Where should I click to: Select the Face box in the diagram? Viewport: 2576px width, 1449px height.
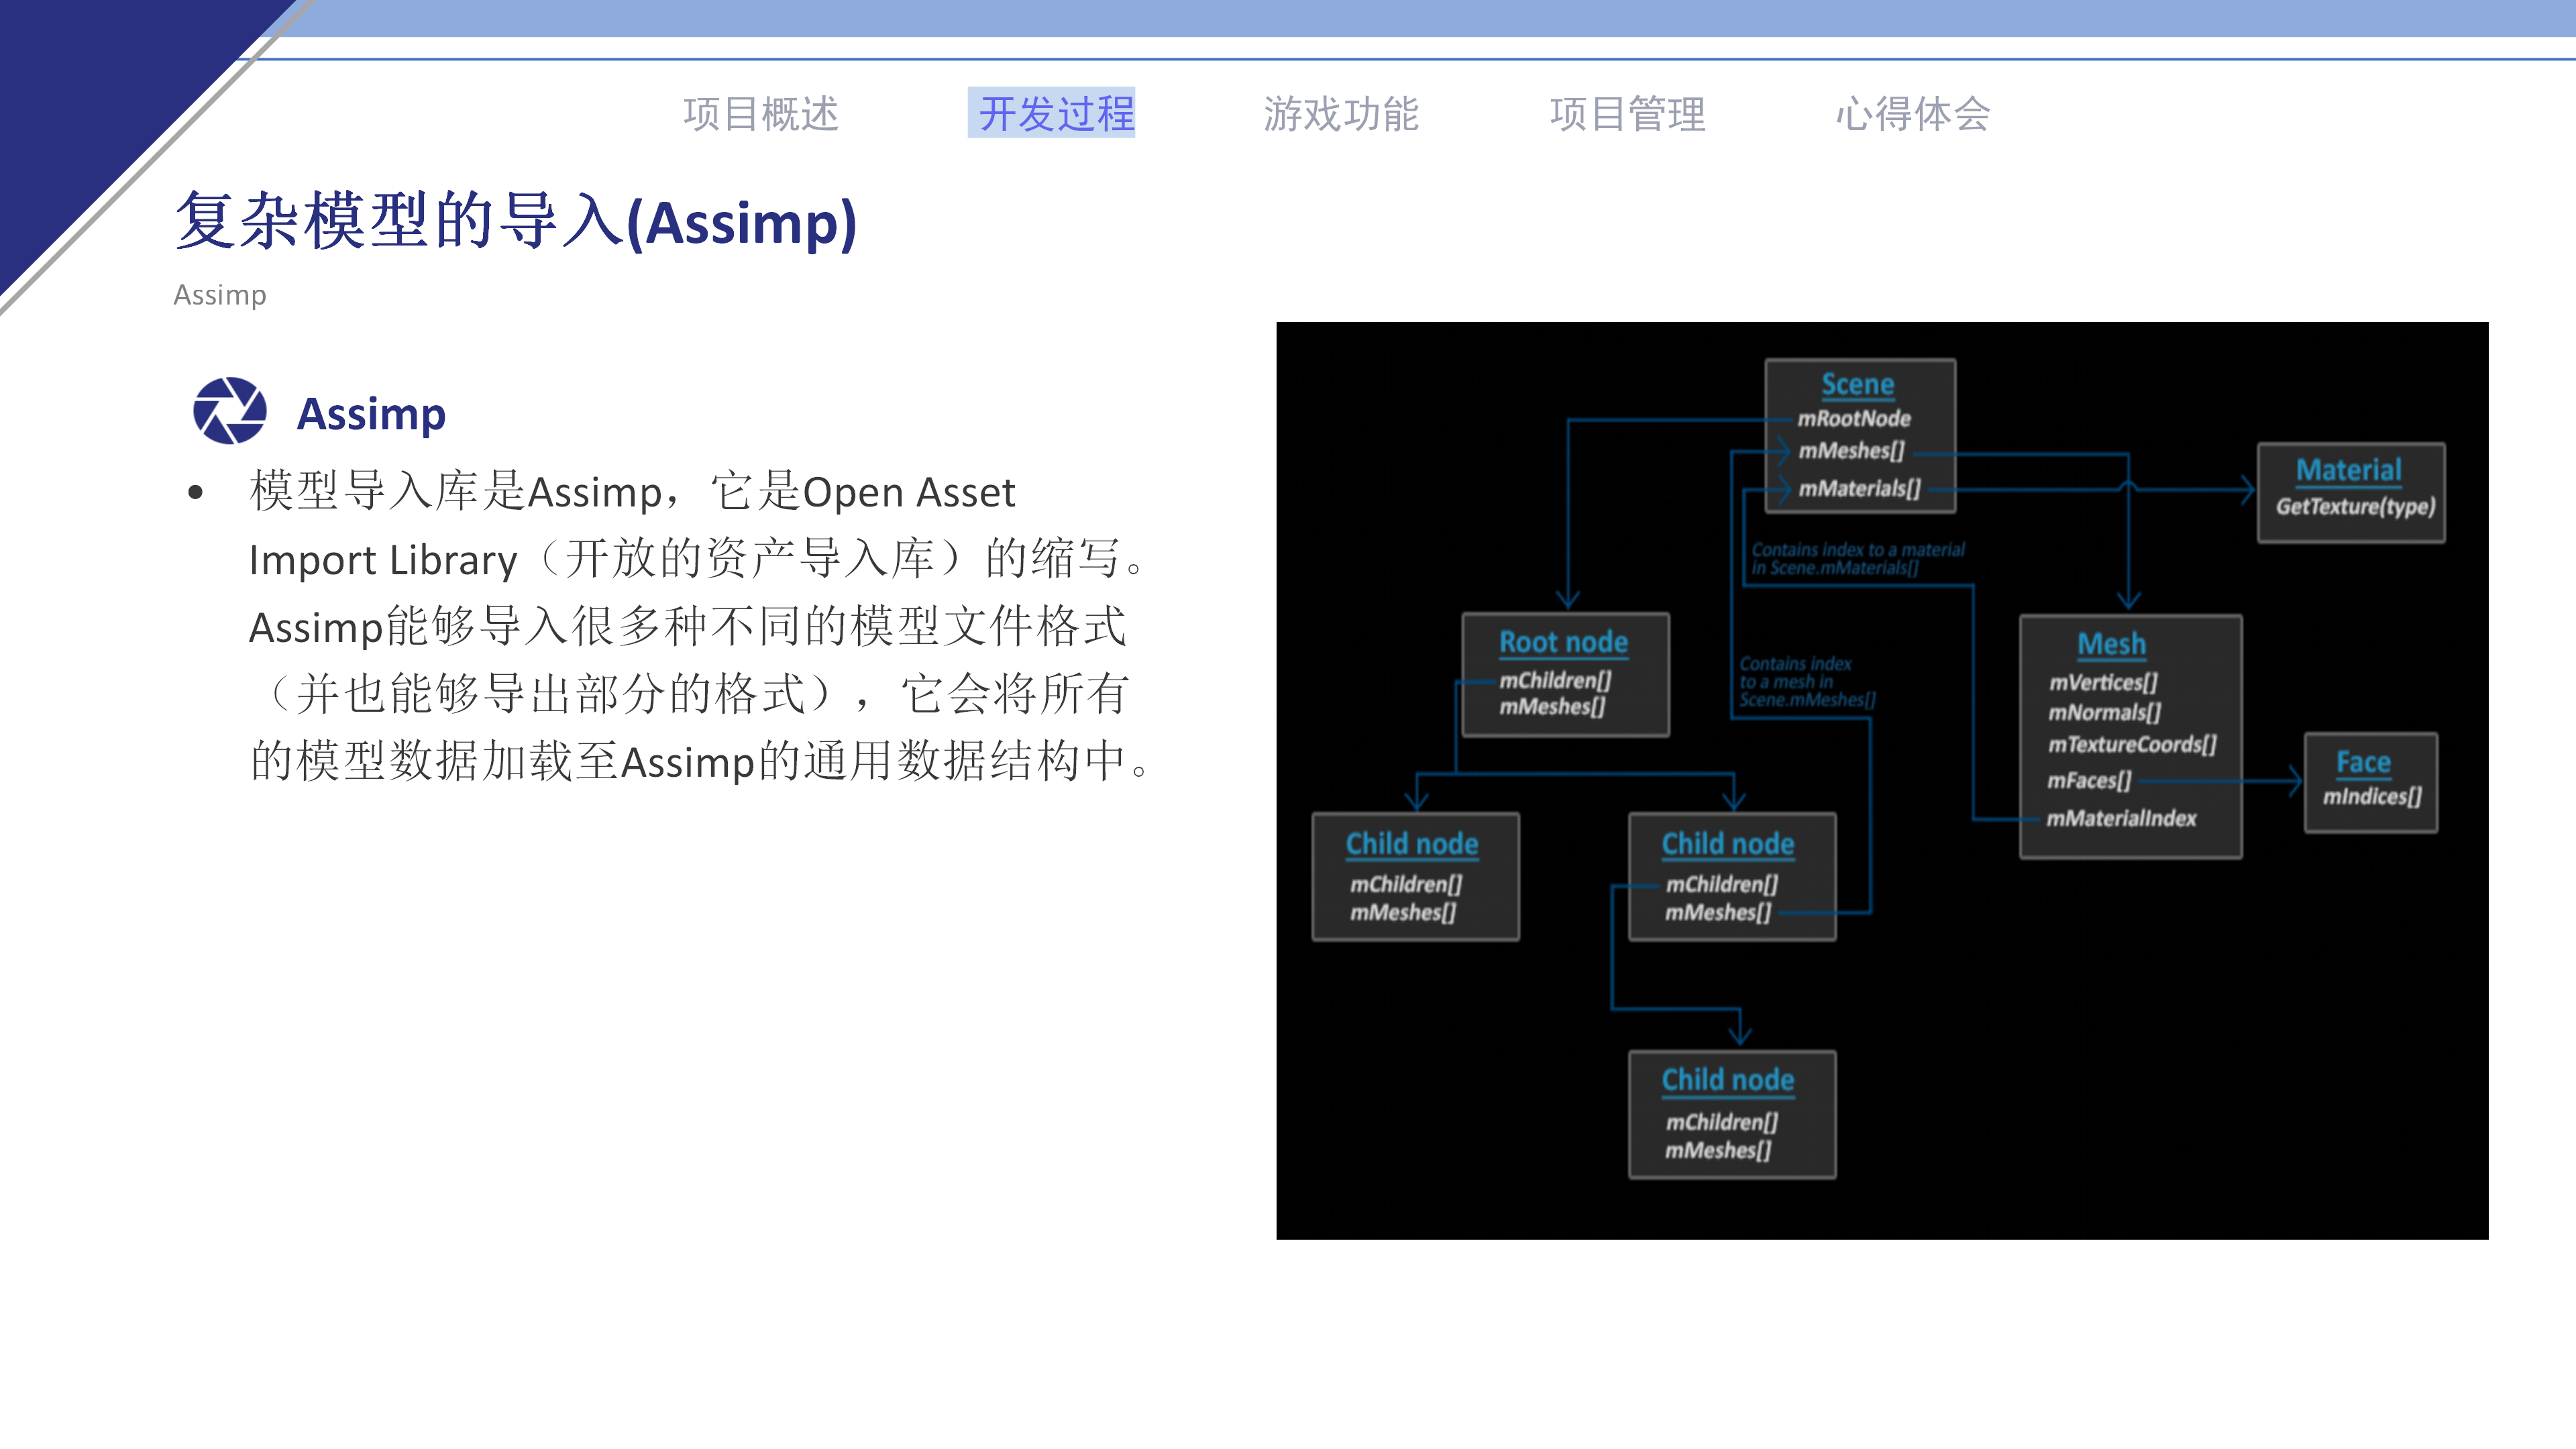pyautogui.click(x=2370, y=782)
